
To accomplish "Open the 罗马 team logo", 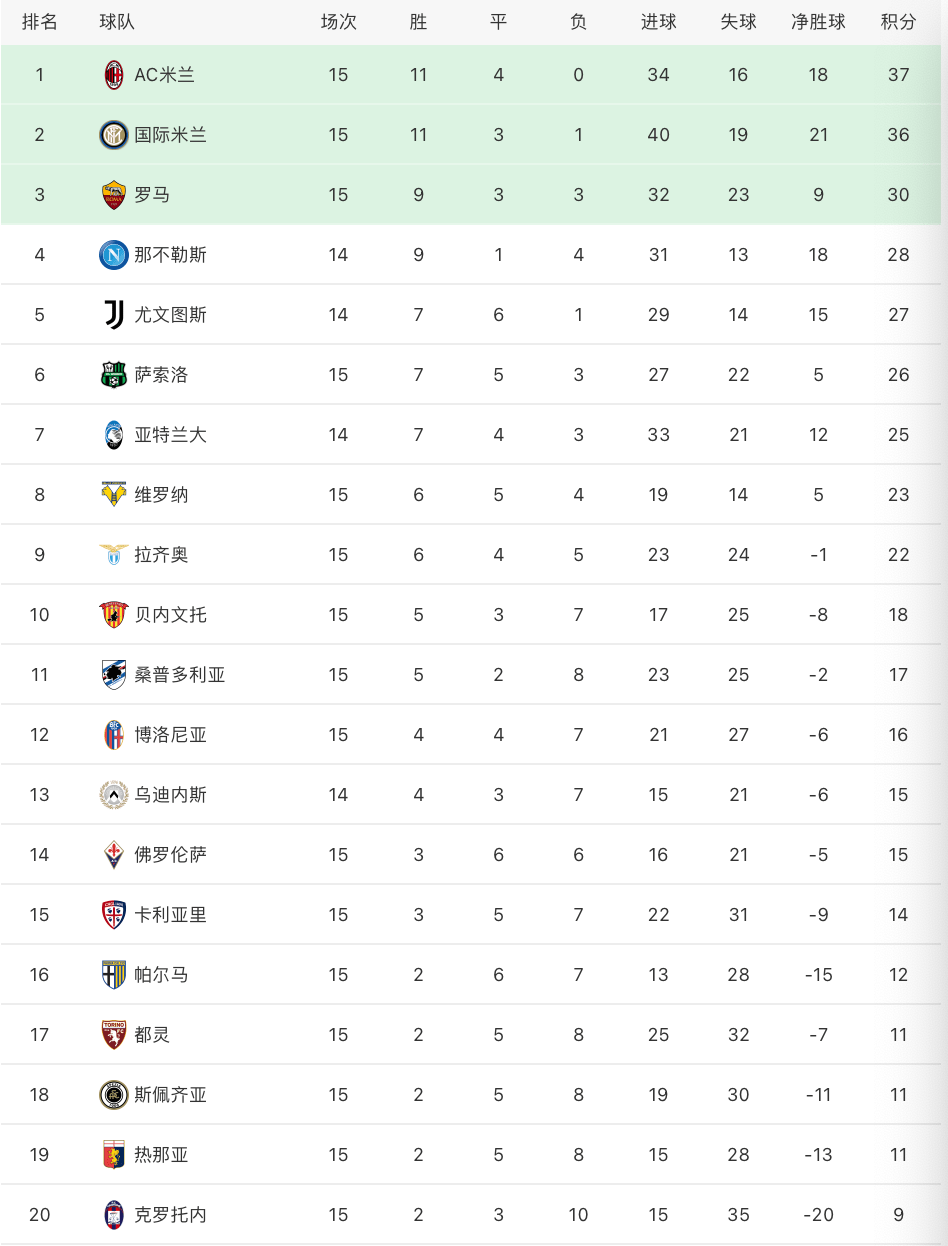I will pos(114,195).
